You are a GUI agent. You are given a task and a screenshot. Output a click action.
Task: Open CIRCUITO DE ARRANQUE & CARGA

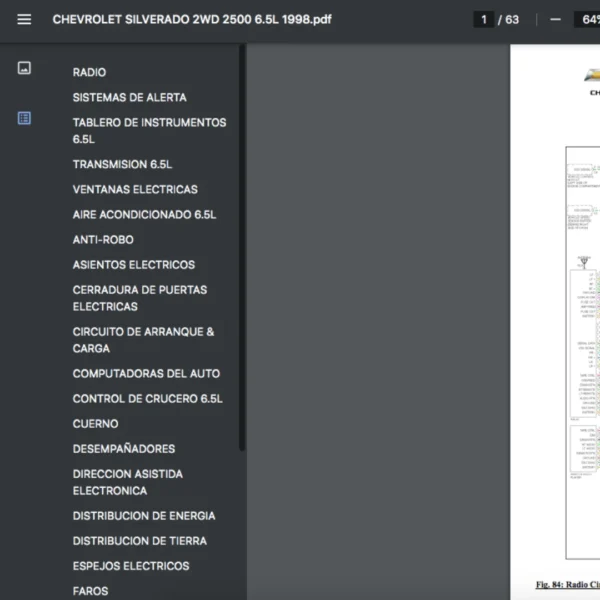pyautogui.click(x=143, y=340)
